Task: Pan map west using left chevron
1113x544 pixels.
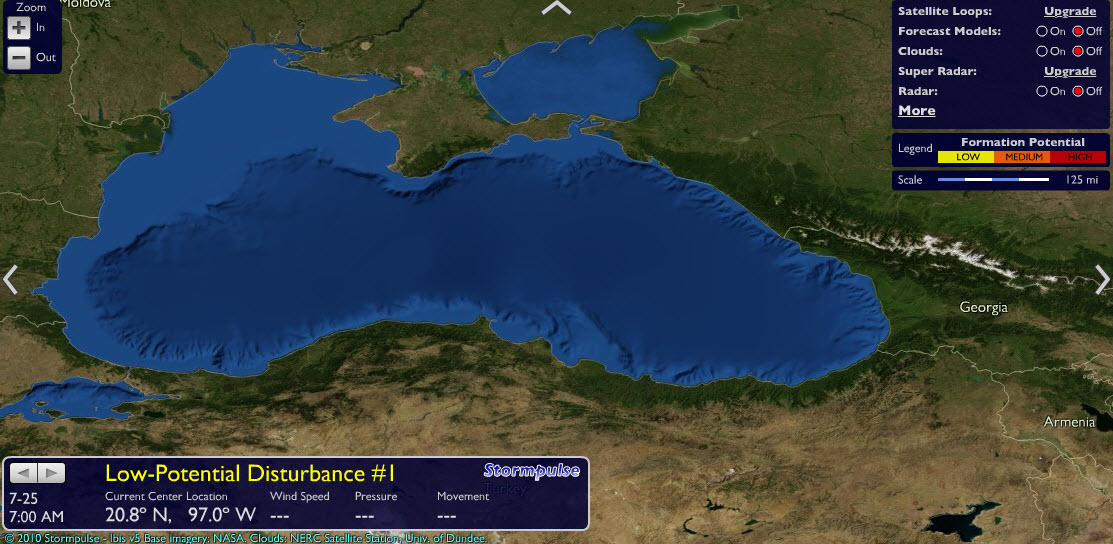Action: click(x=10, y=280)
